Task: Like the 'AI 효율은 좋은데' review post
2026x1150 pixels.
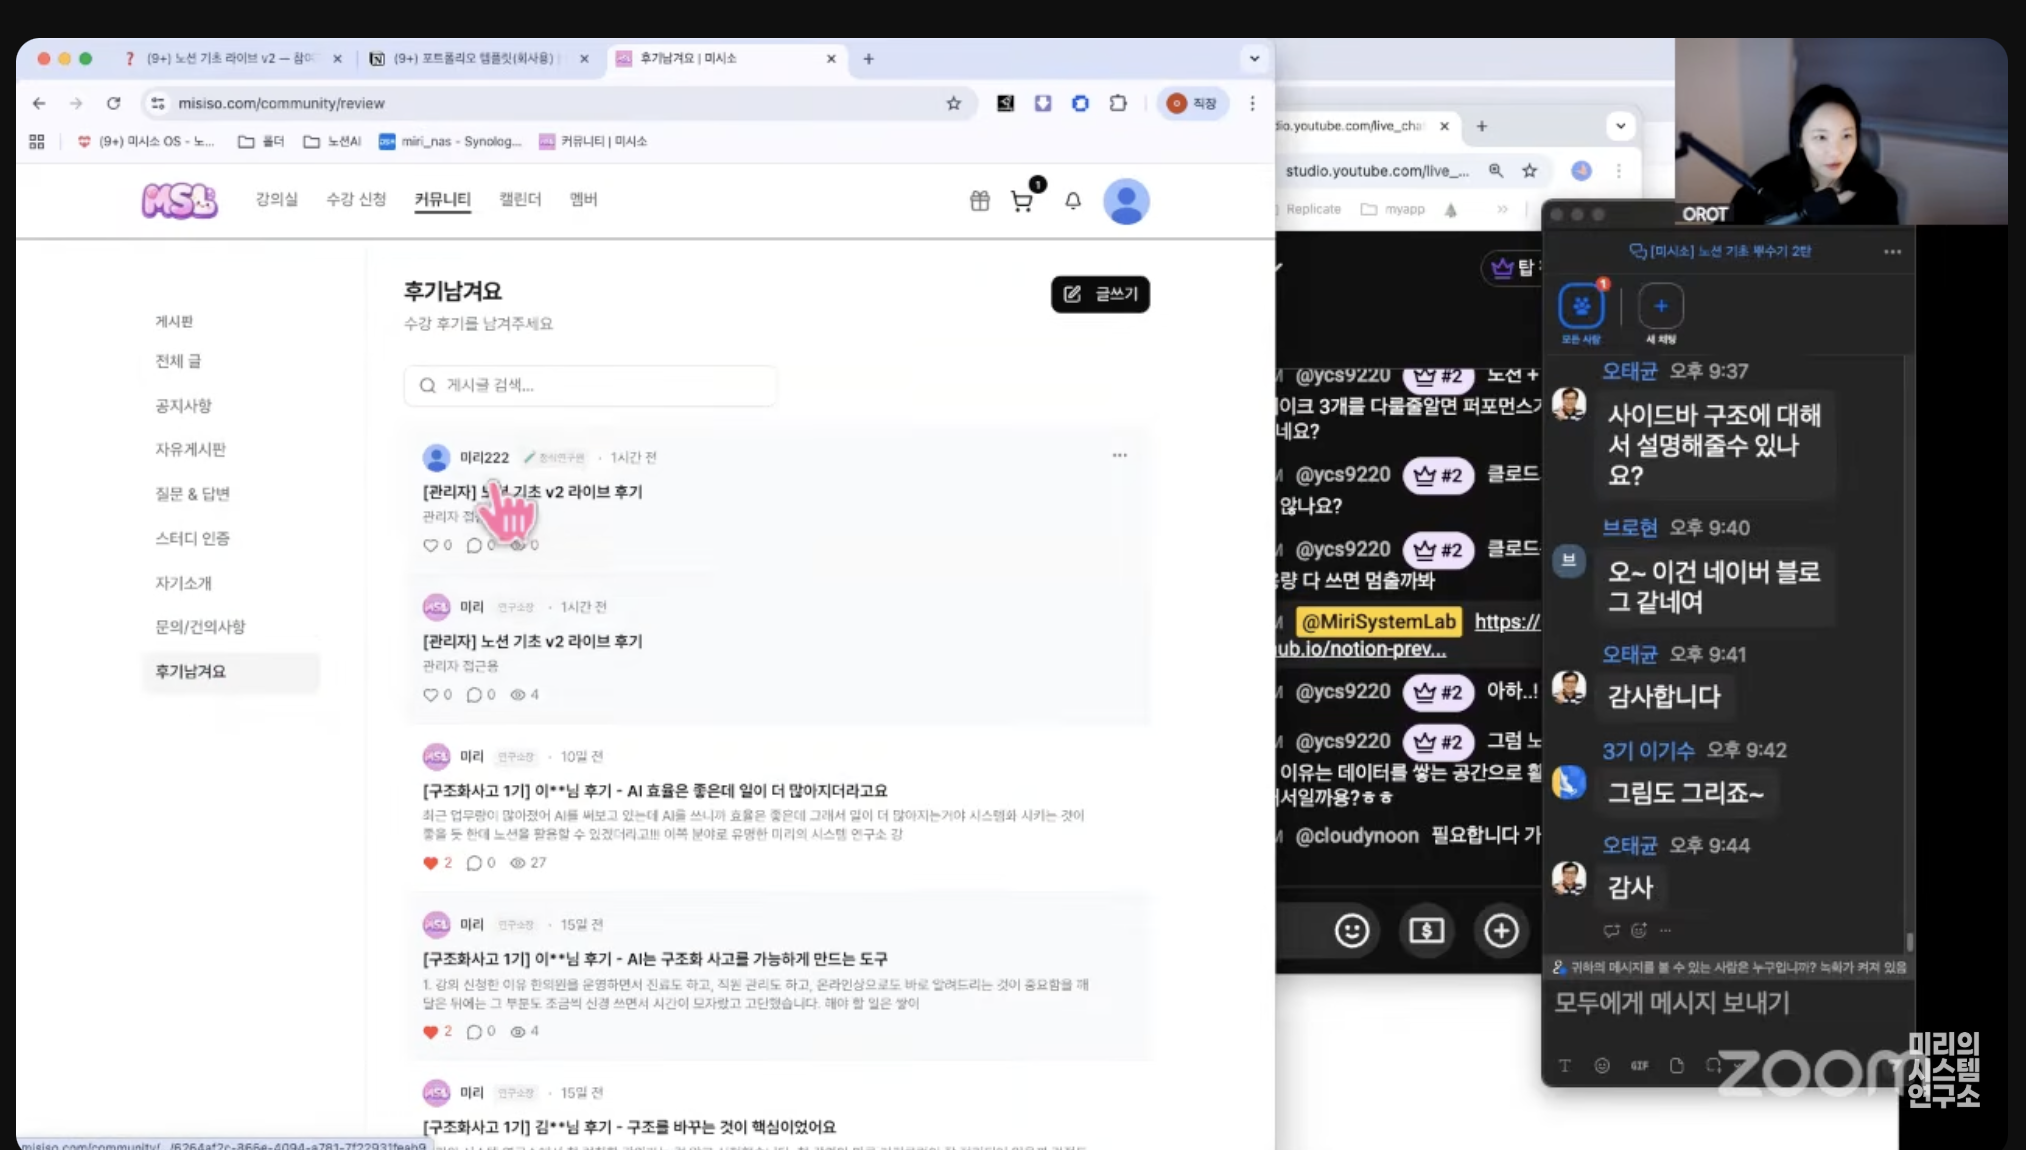Action: click(431, 863)
